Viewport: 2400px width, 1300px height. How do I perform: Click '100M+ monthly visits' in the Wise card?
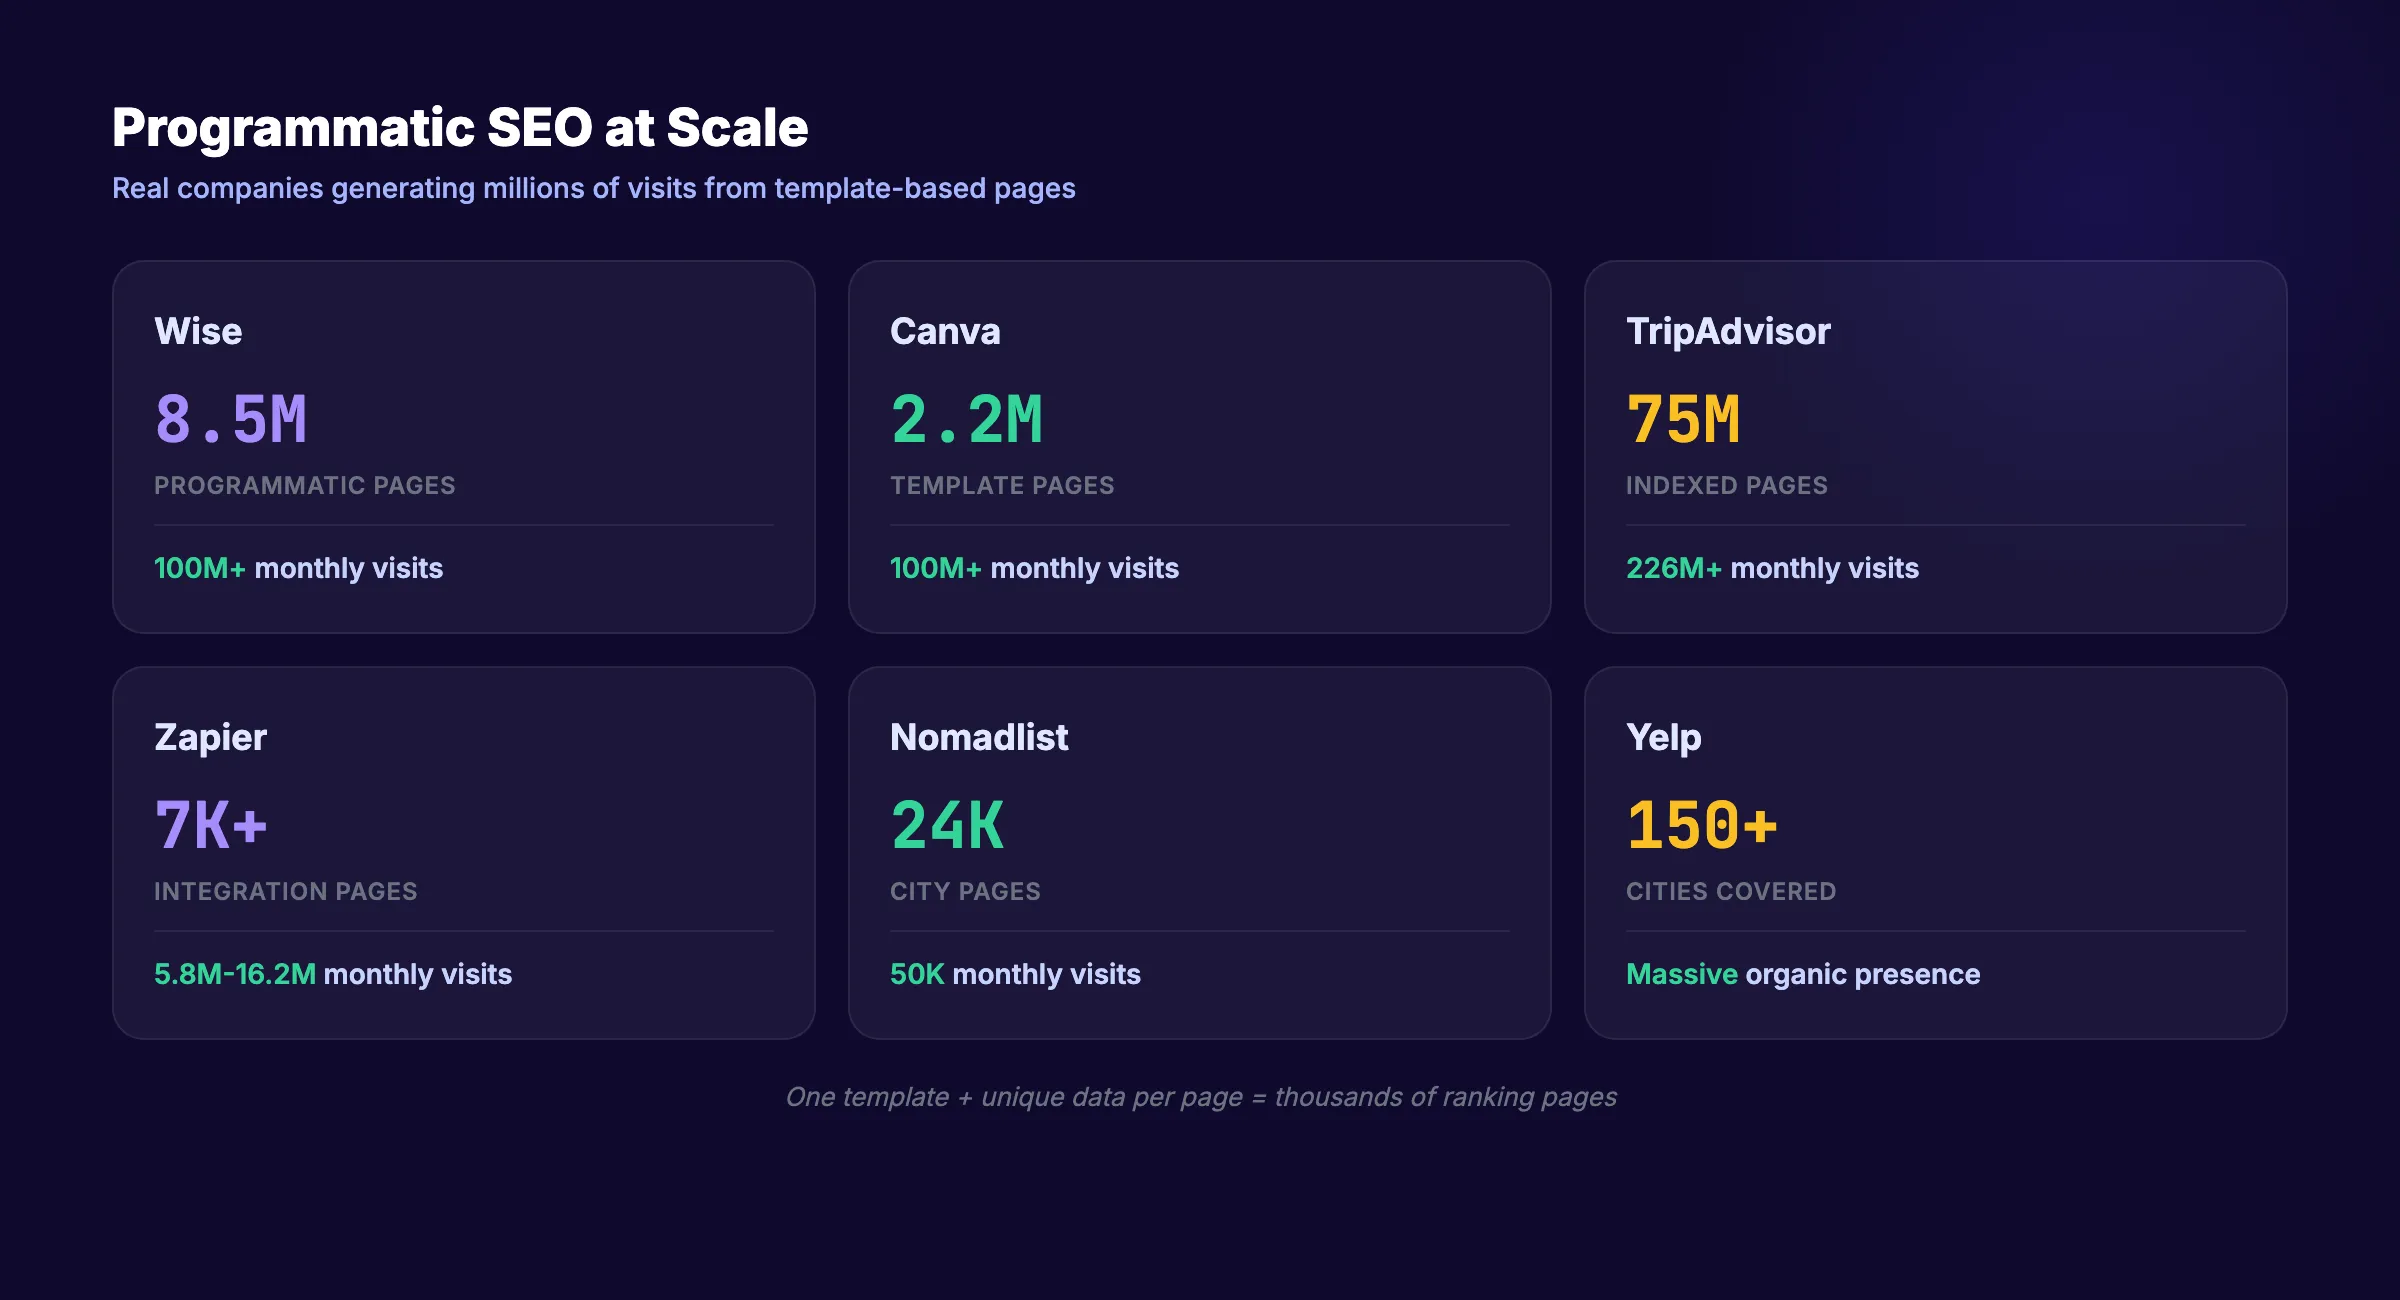click(x=298, y=568)
